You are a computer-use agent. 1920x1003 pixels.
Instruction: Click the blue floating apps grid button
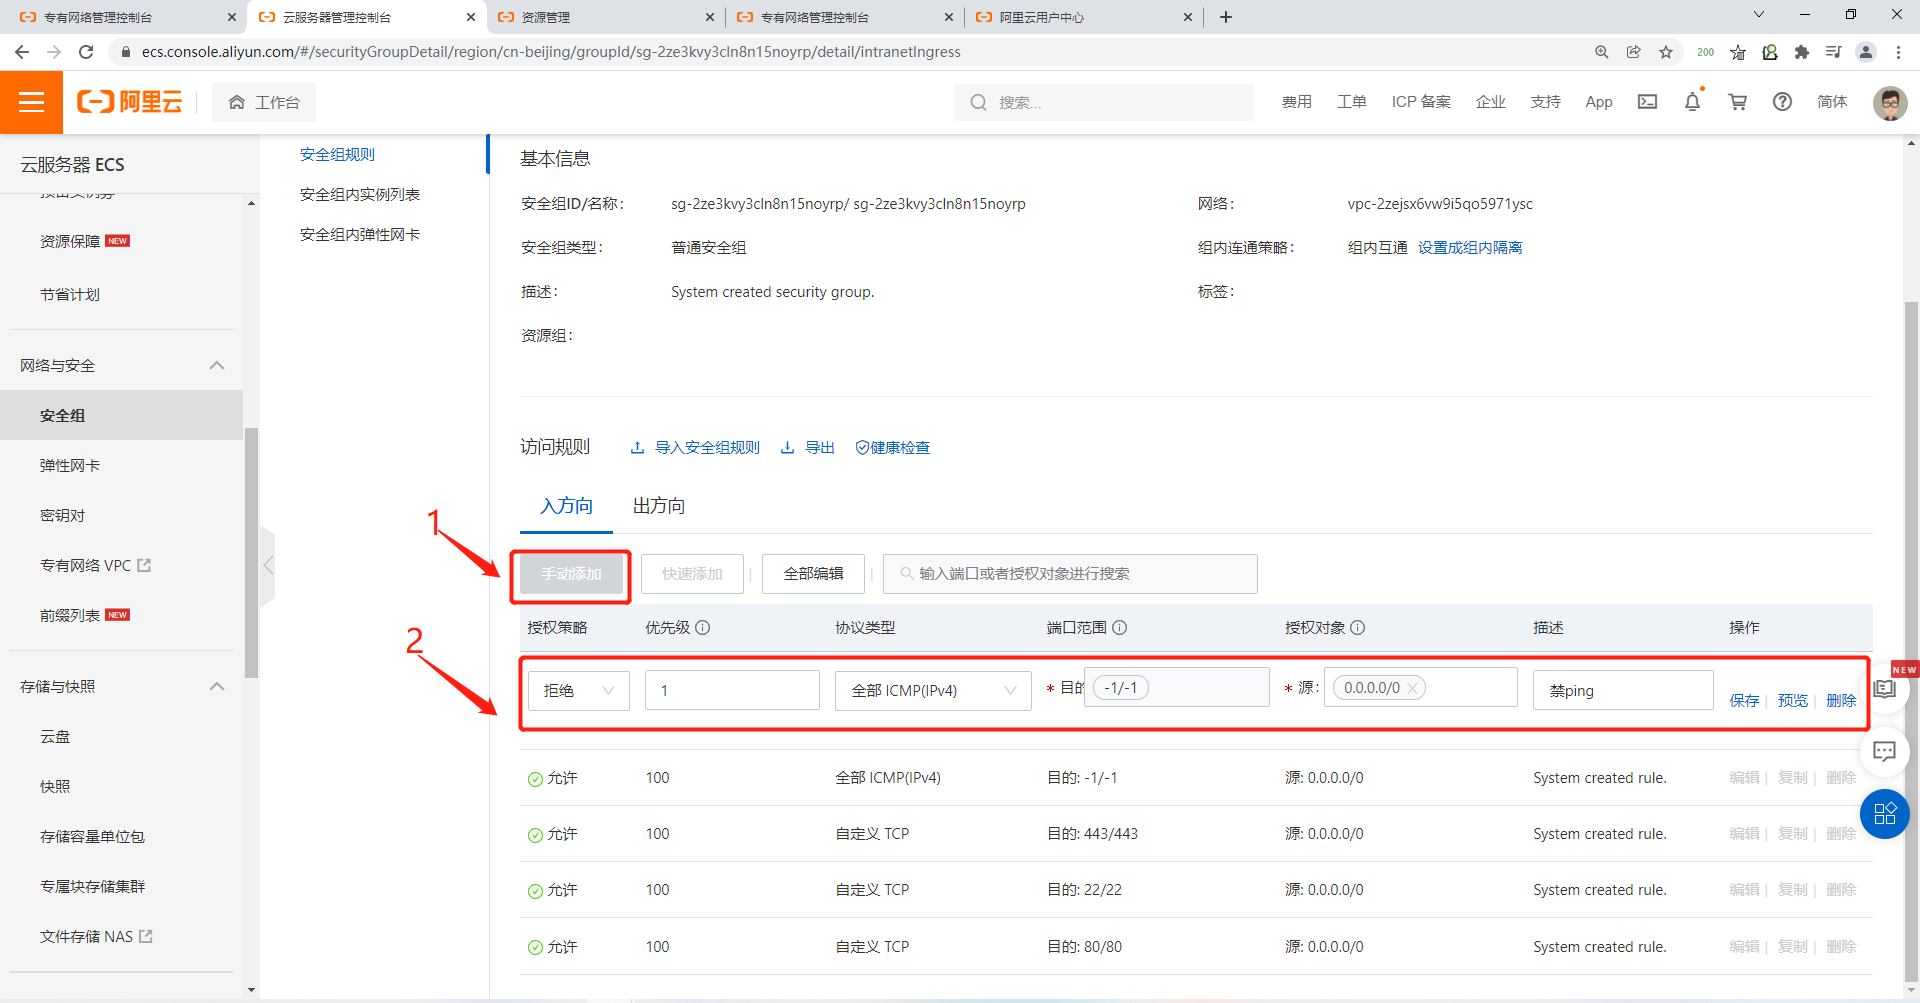1884,814
